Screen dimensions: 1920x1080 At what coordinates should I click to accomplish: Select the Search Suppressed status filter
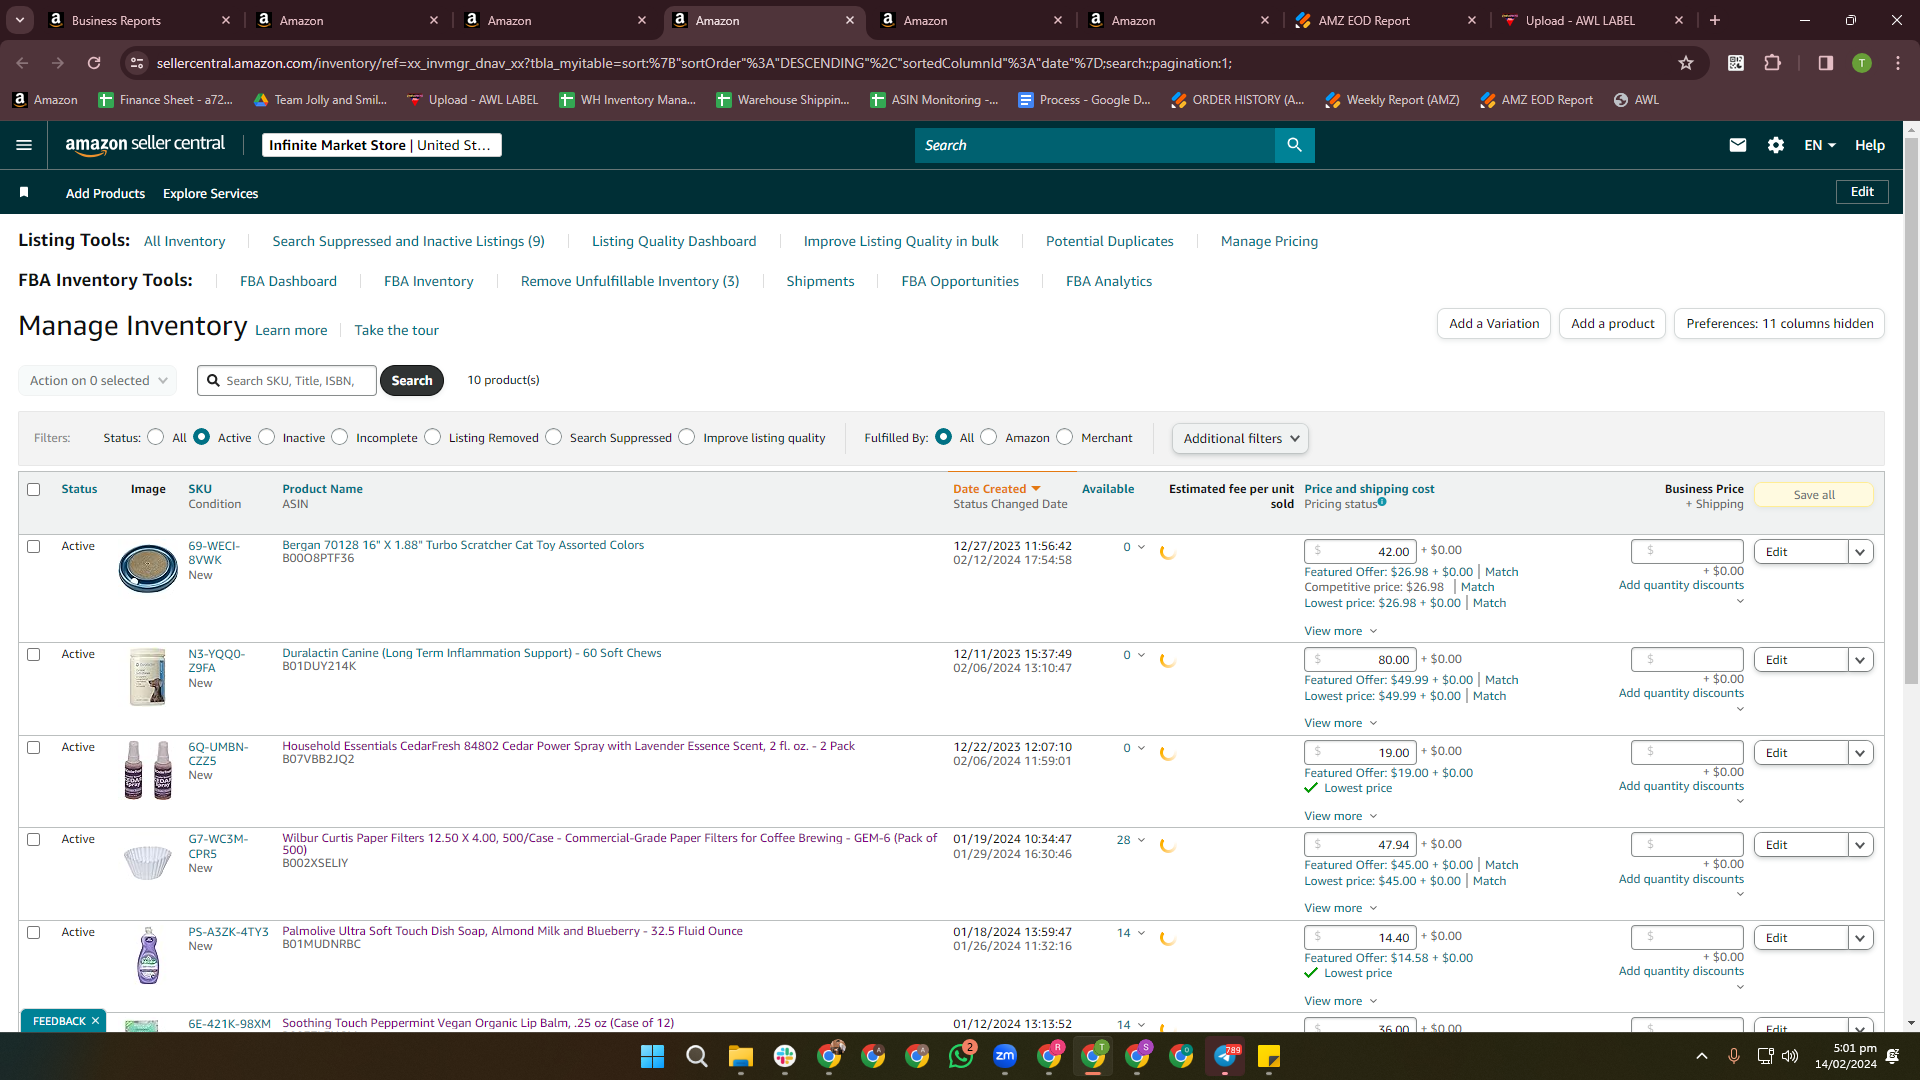pyautogui.click(x=554, y=437)
